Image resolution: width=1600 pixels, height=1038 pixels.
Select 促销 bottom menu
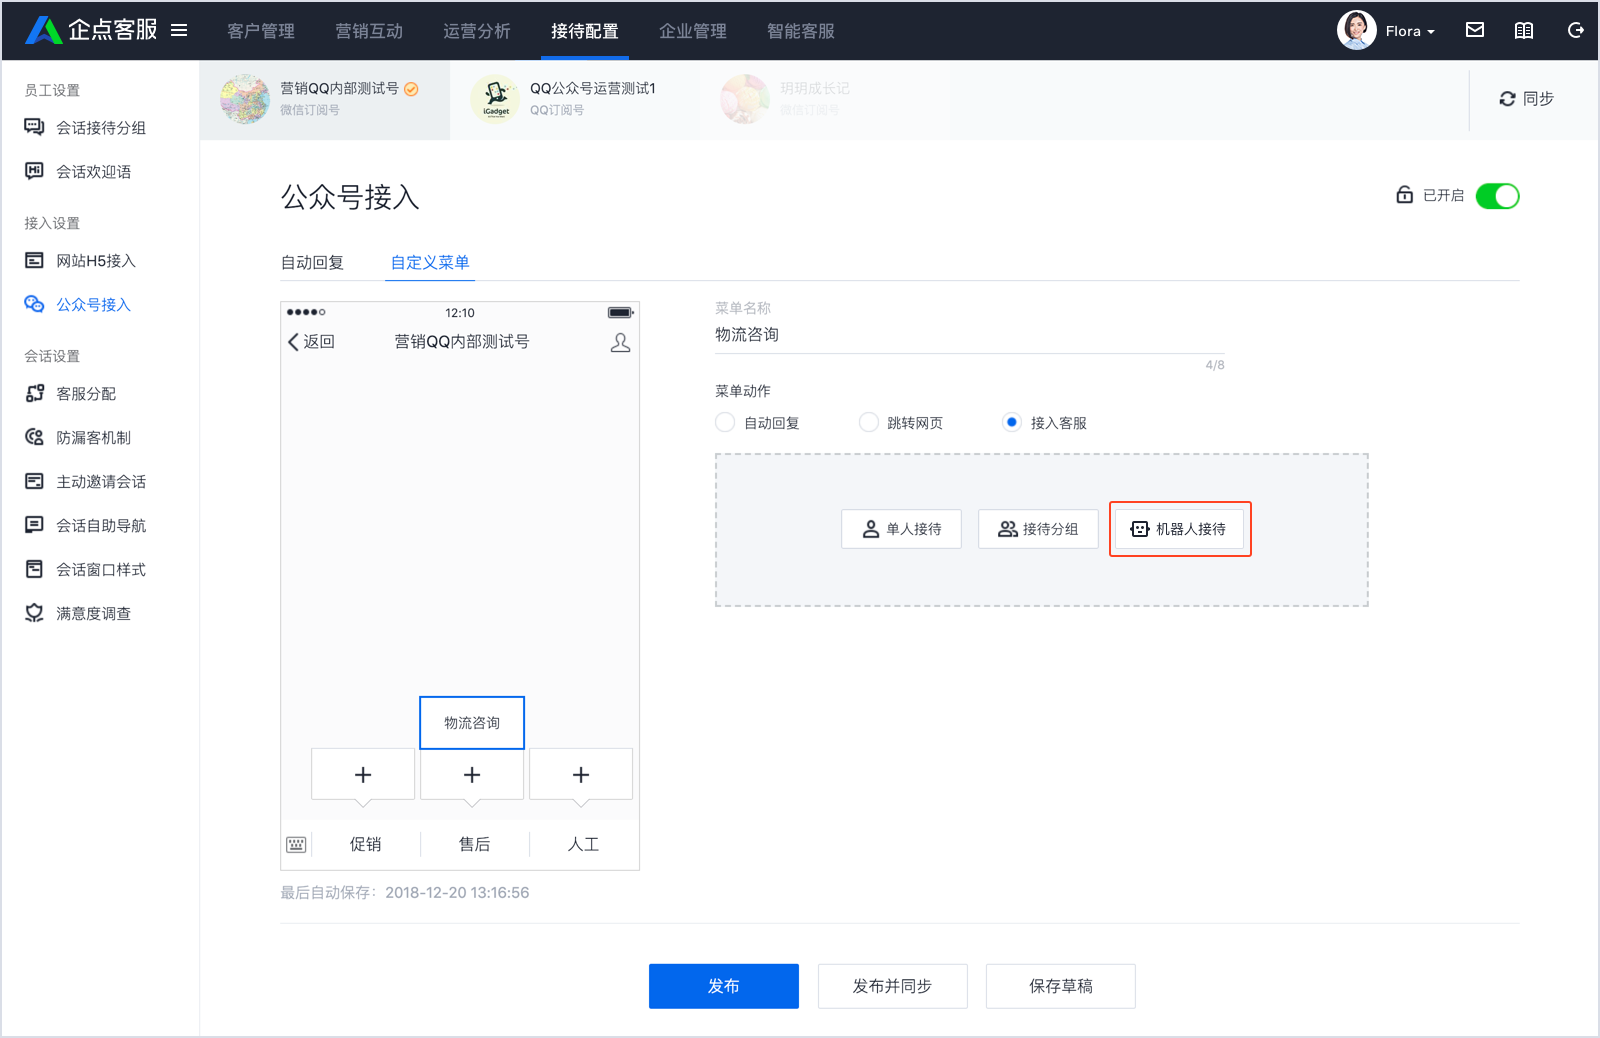pyautogui.click(x=366, y=844)
